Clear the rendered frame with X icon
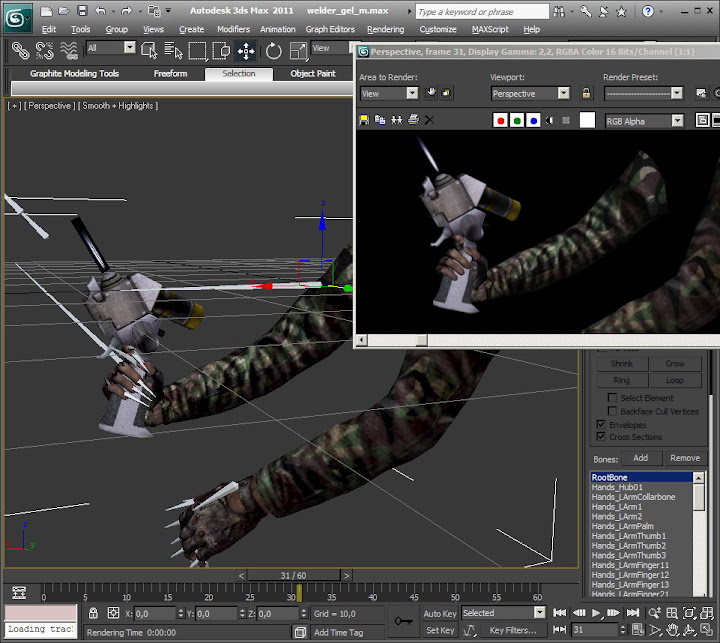The height and width of the screenshot is (643, 720). point(429,120)
